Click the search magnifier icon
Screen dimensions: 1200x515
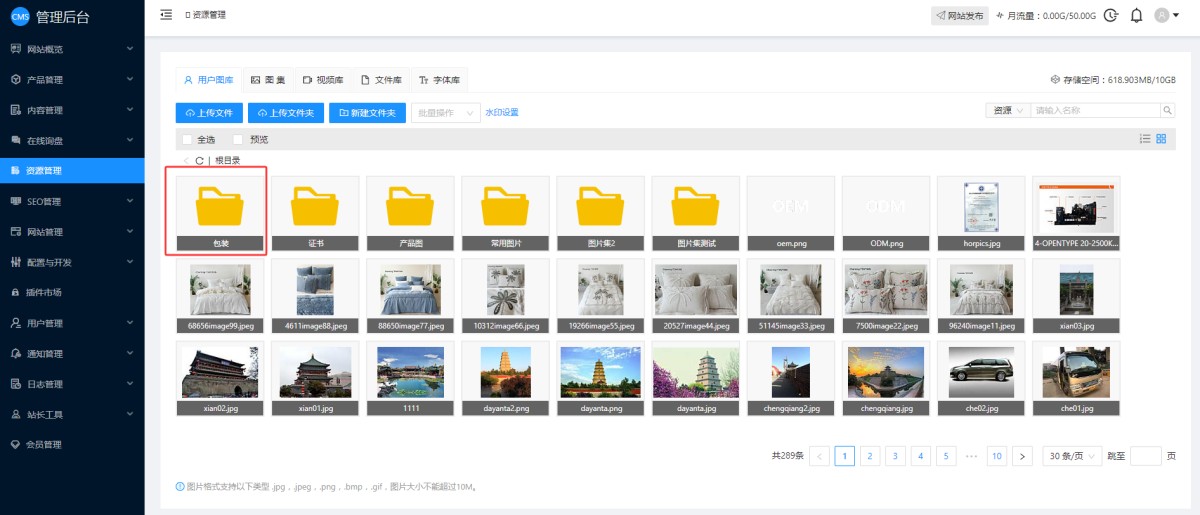[1166, 110]
